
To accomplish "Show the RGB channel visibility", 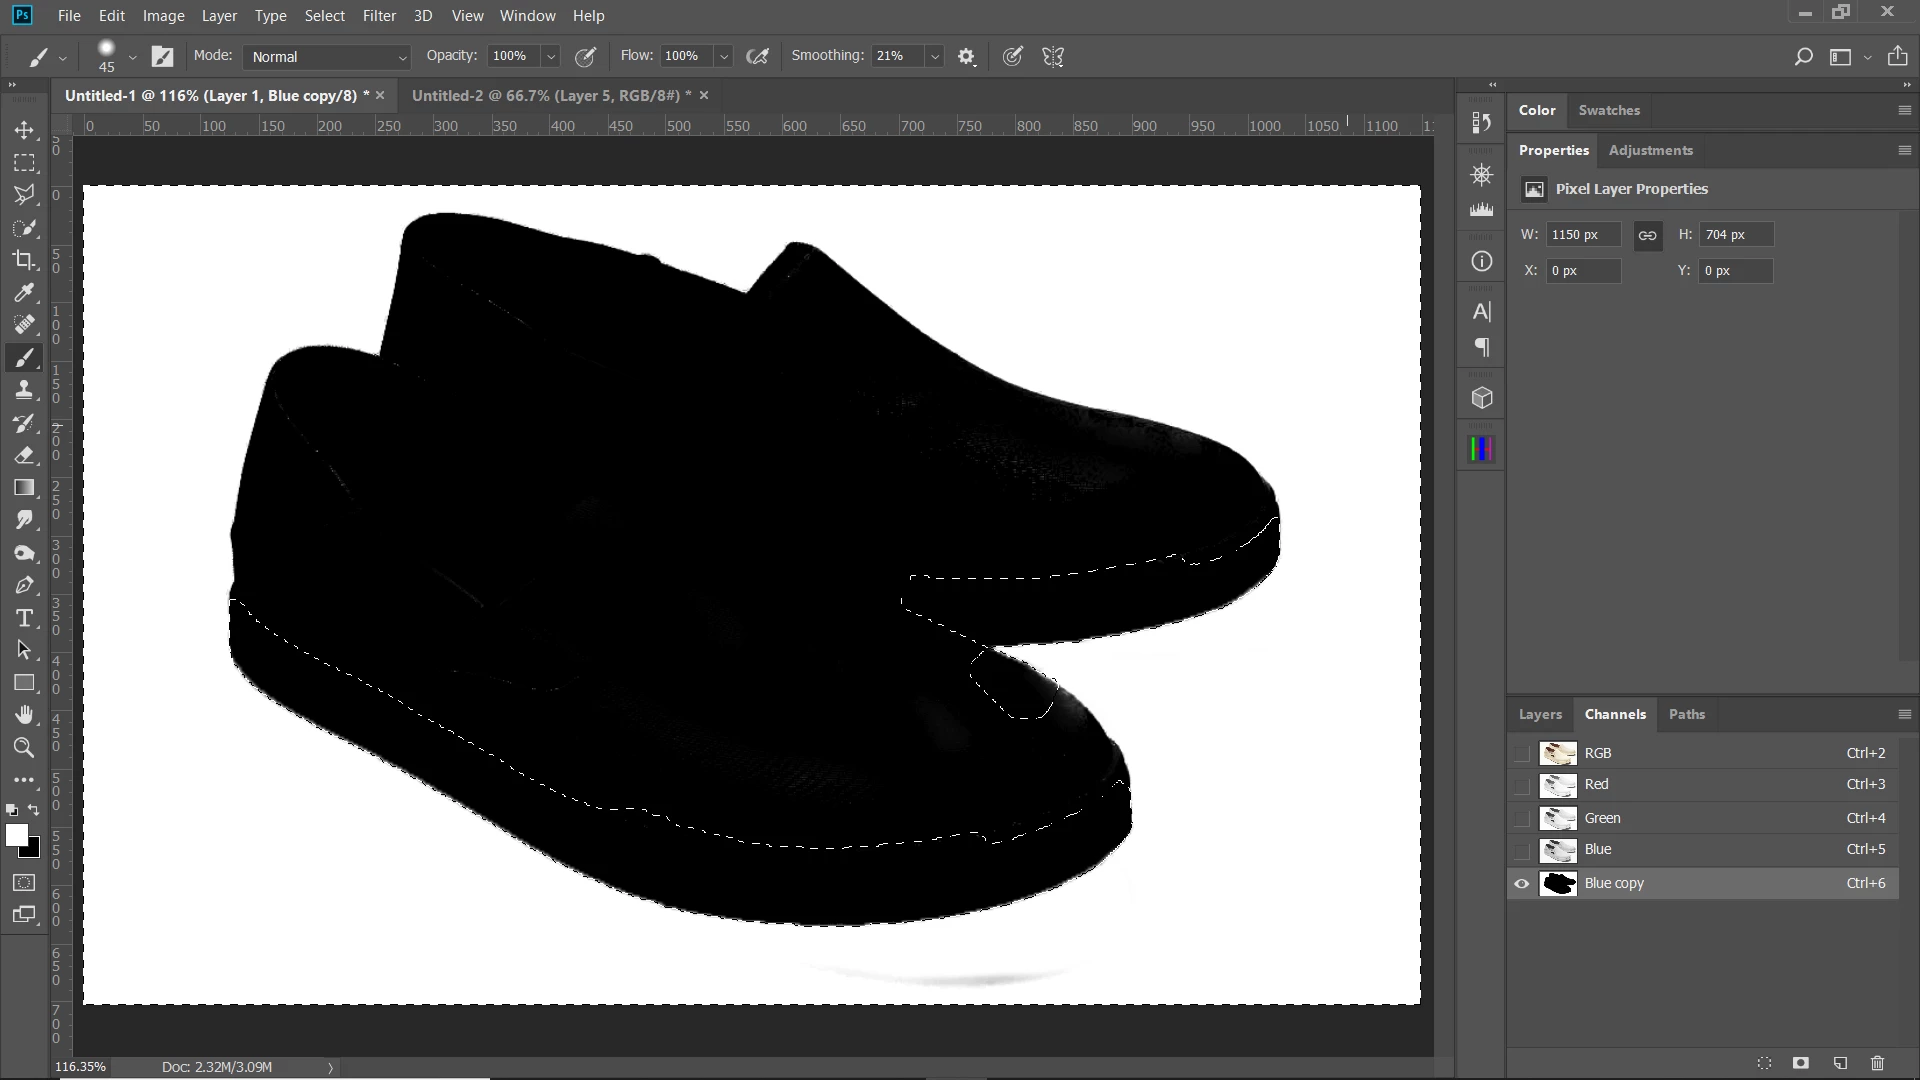I will pos(1522,753).
